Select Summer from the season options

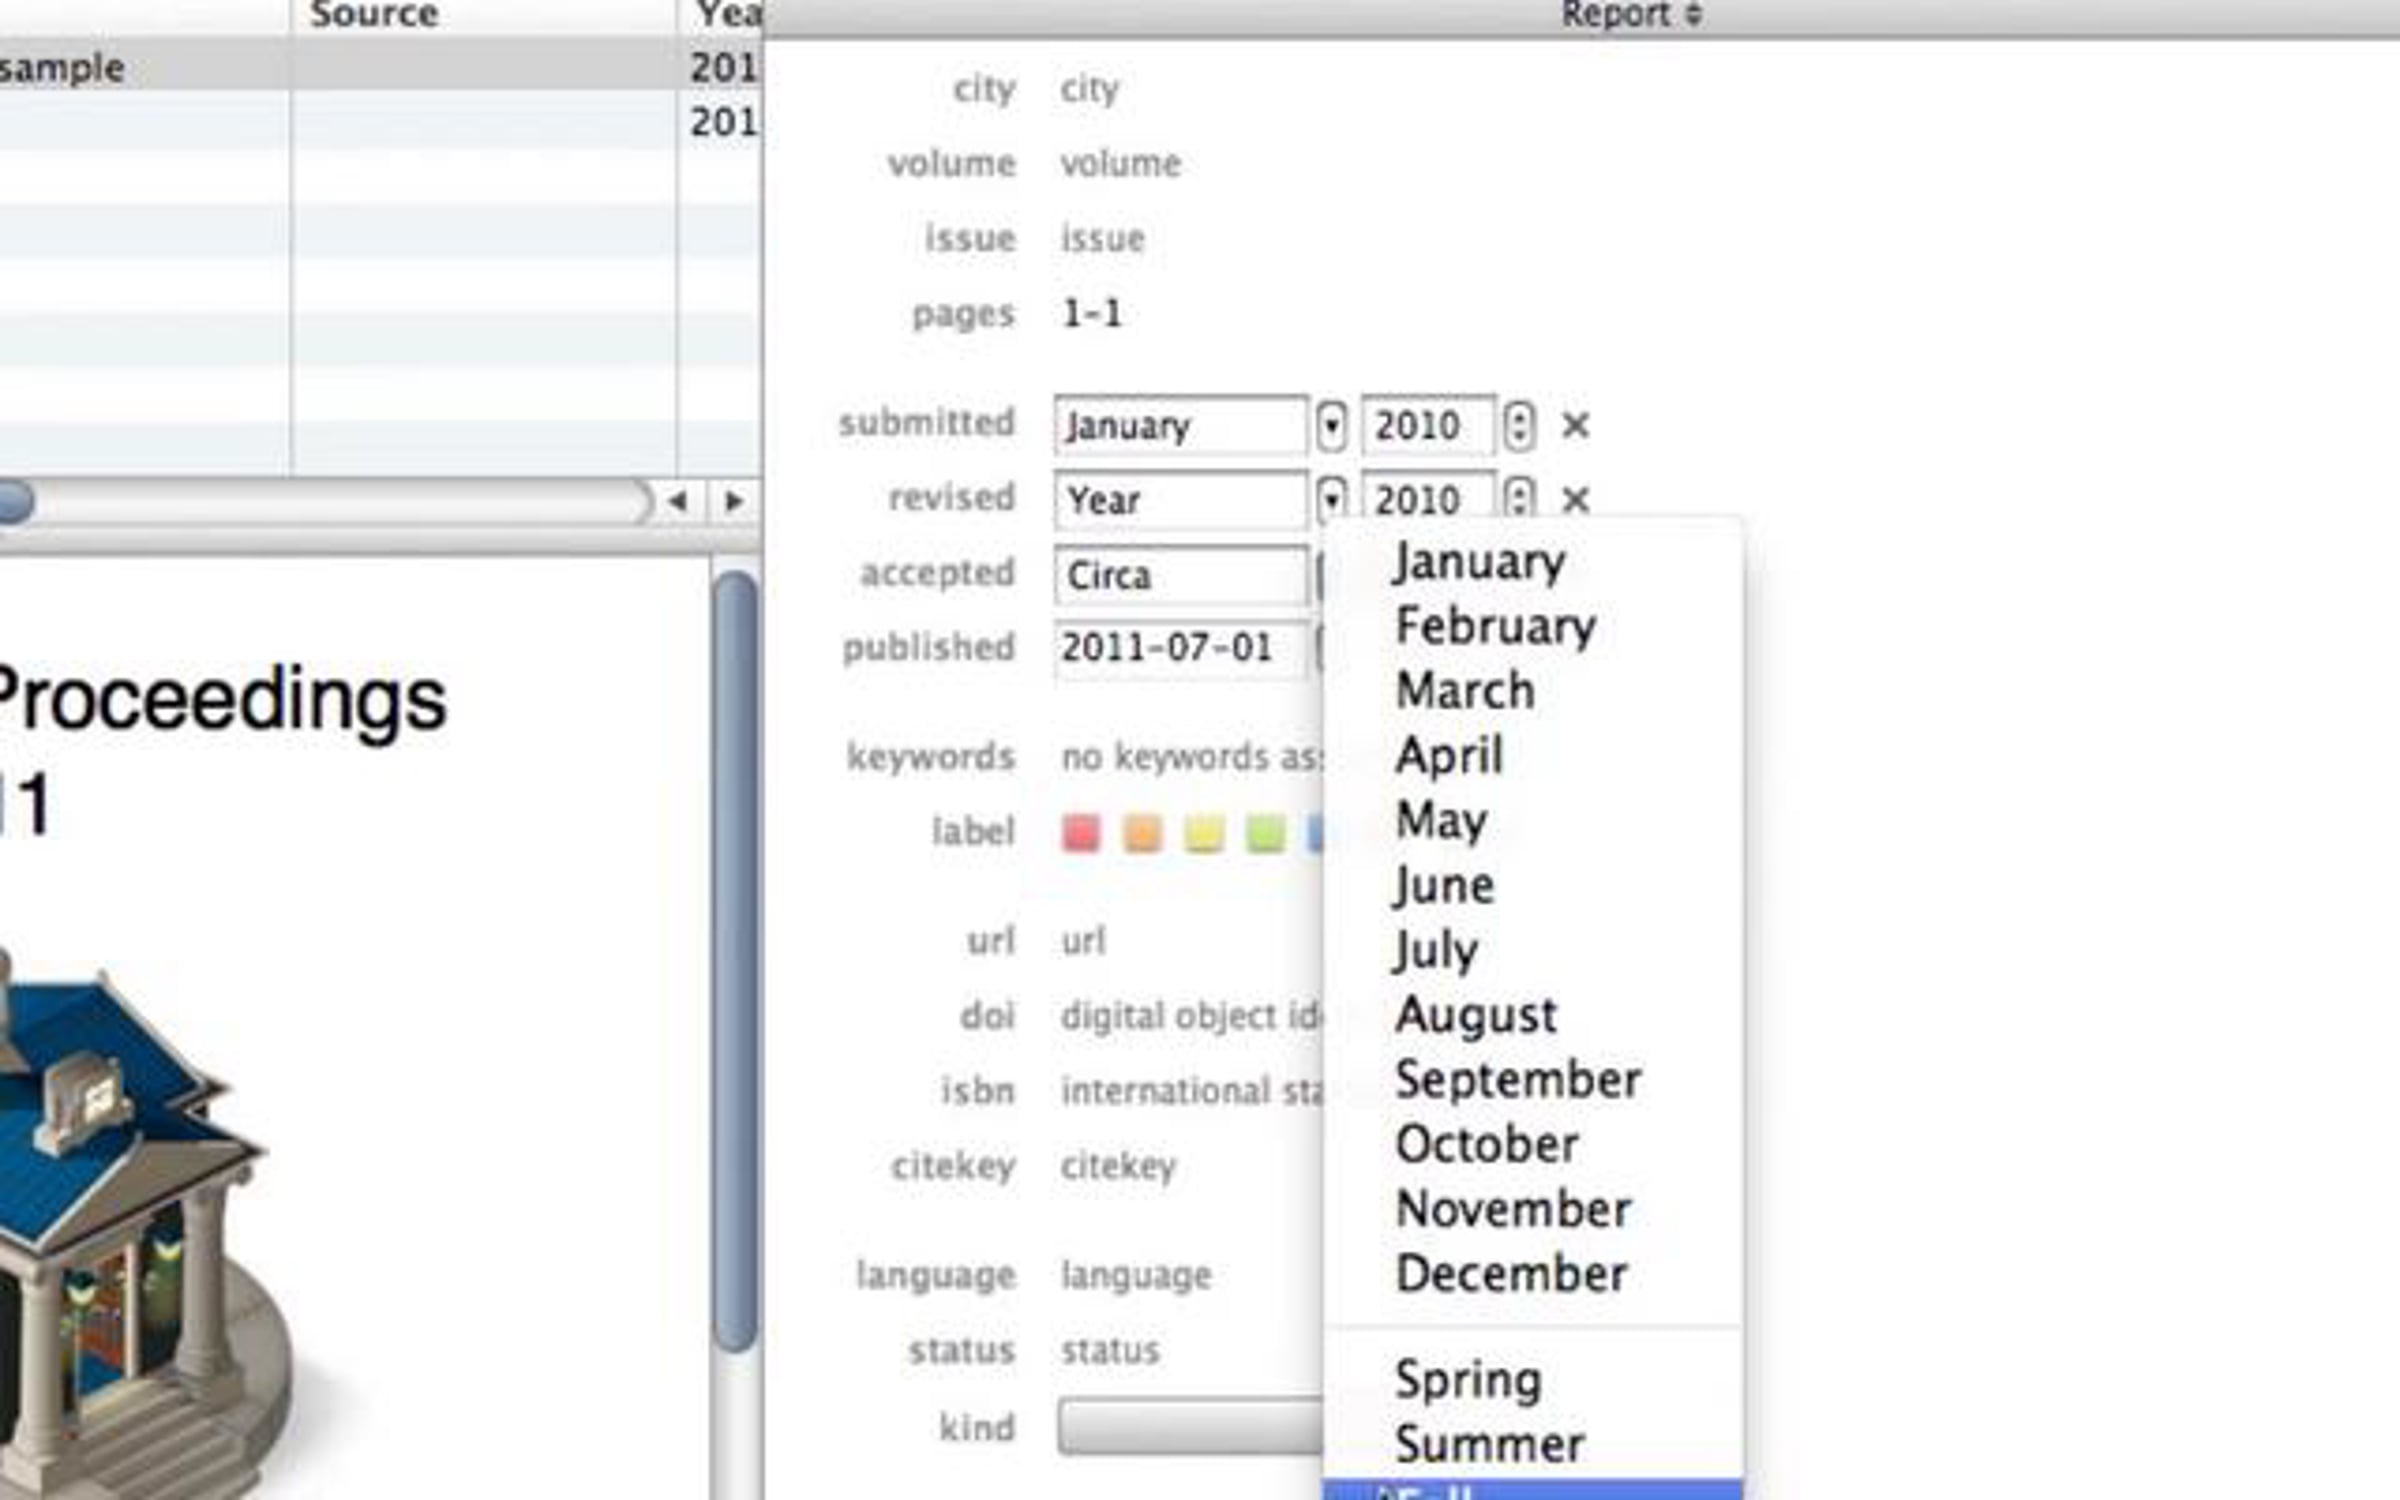tap(1489, 1444)
